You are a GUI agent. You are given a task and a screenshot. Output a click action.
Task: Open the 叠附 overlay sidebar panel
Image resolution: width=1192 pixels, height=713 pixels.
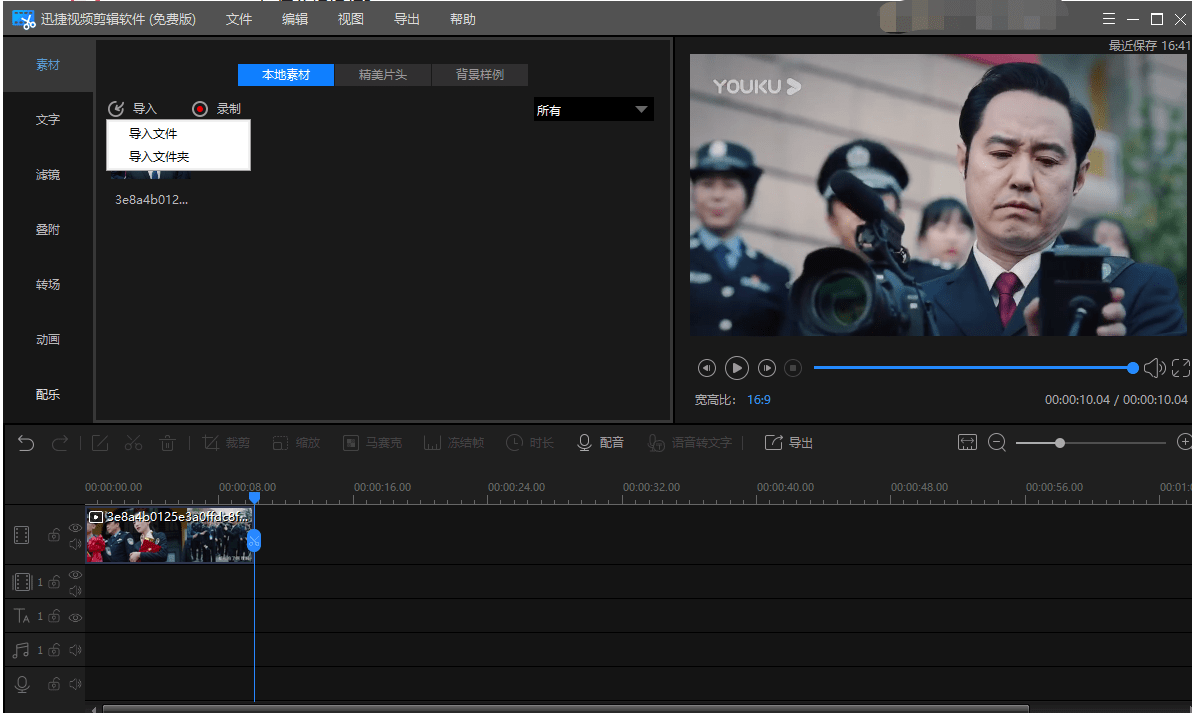tap(48, 230)
